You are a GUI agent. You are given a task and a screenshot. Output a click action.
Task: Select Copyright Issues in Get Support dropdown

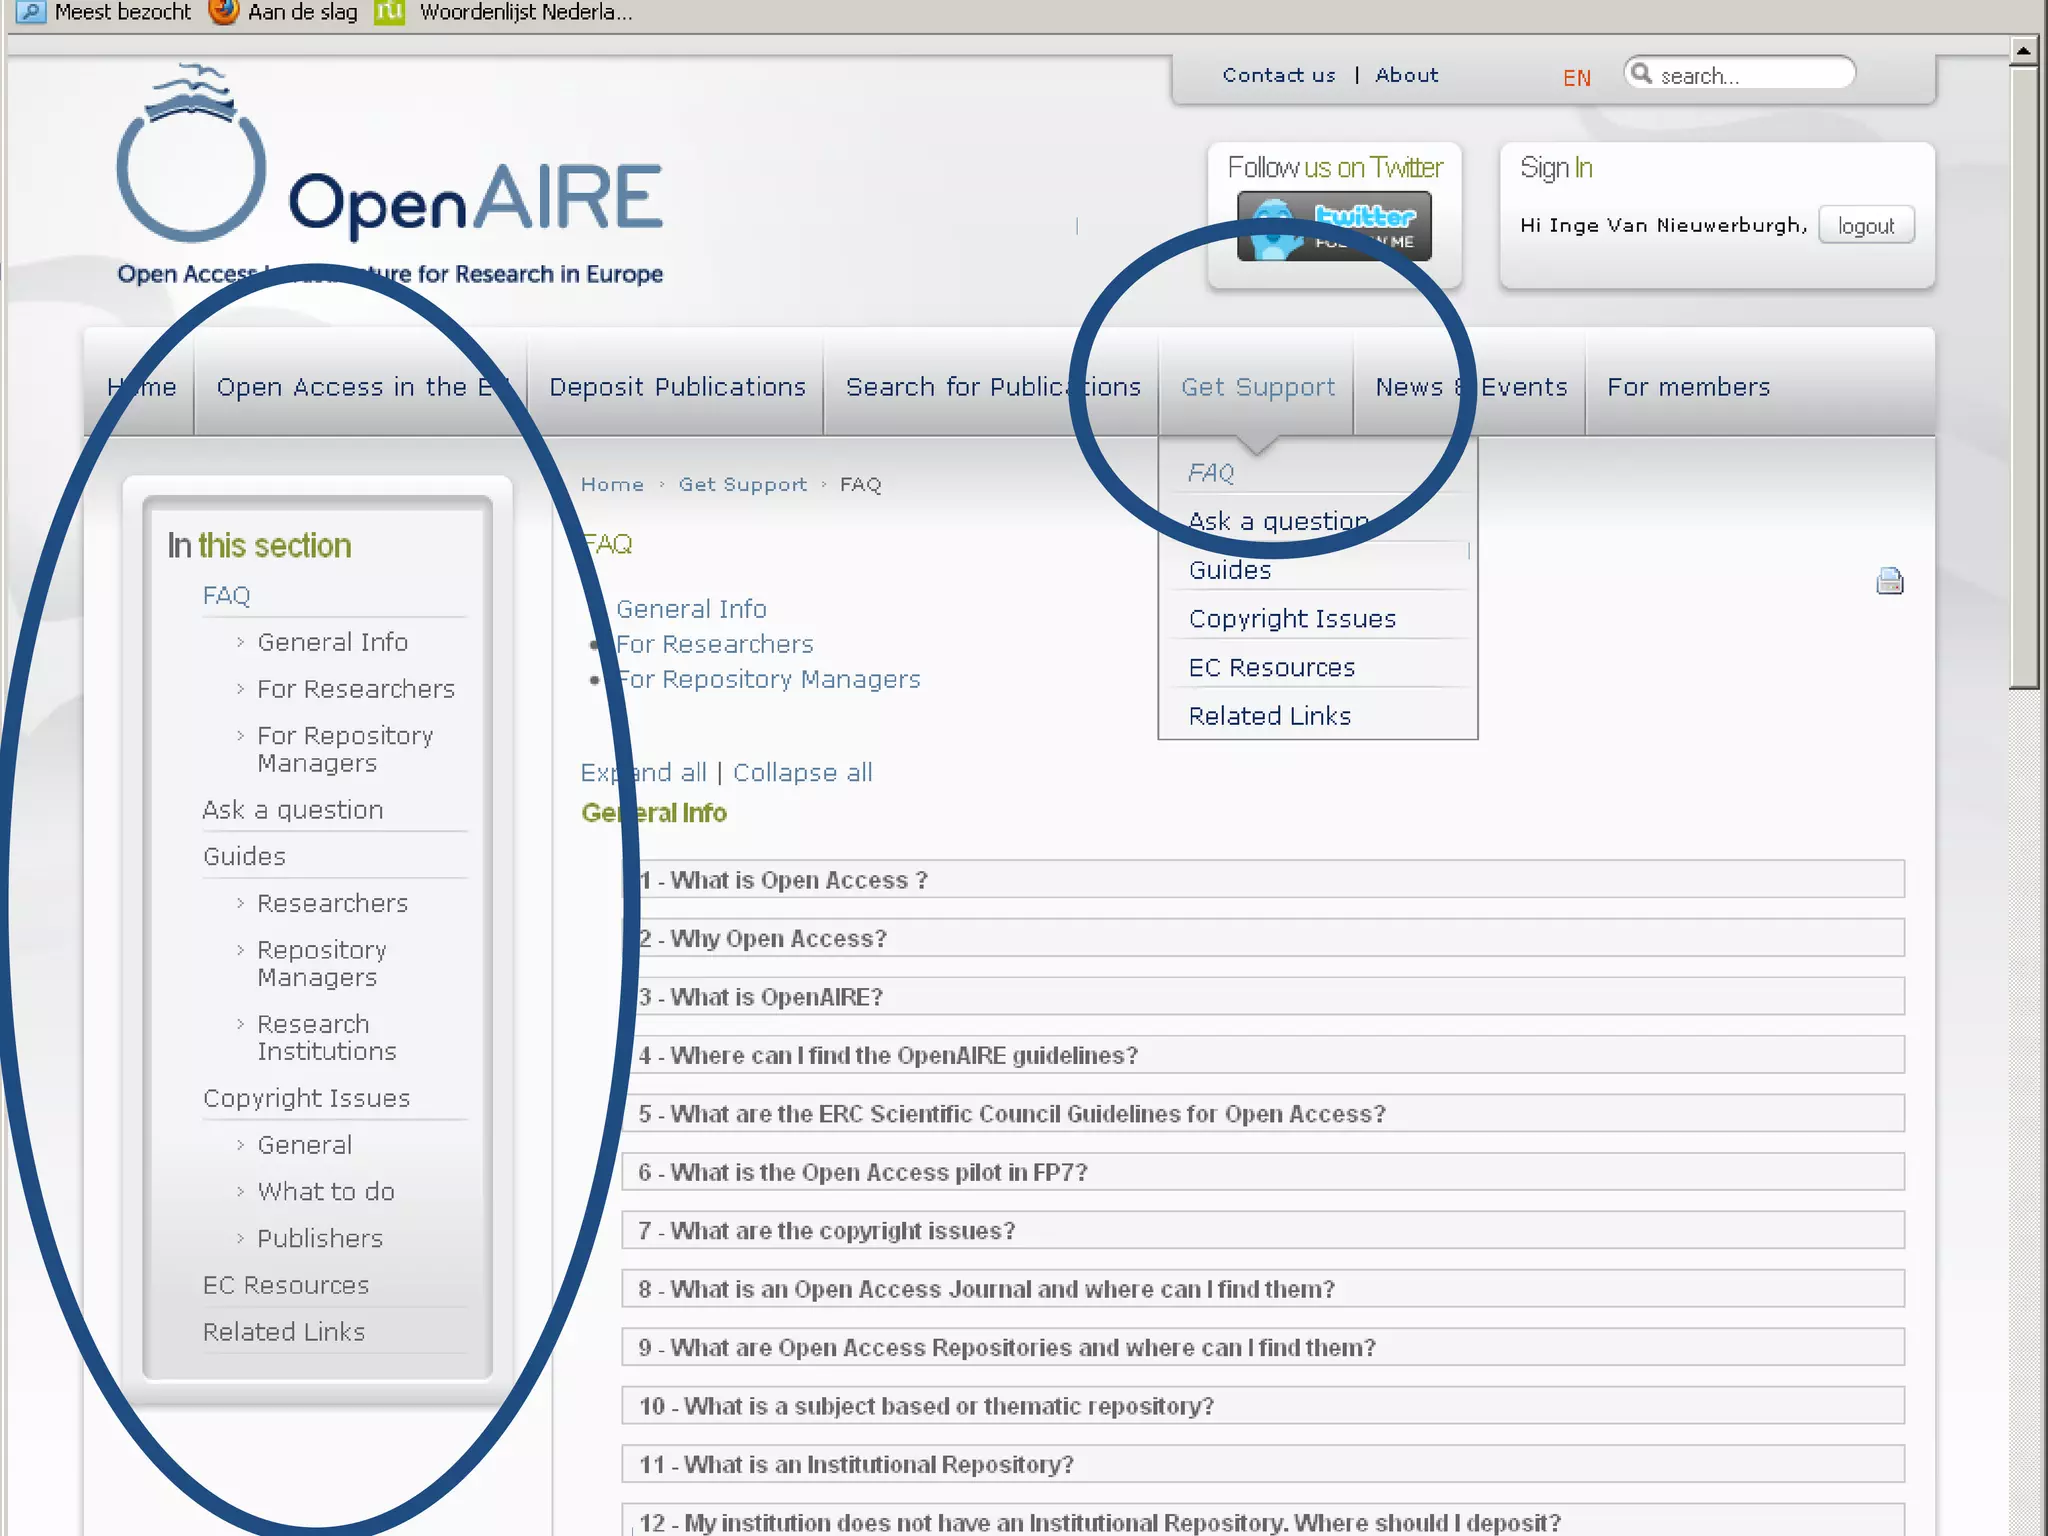click(1292, 619)
